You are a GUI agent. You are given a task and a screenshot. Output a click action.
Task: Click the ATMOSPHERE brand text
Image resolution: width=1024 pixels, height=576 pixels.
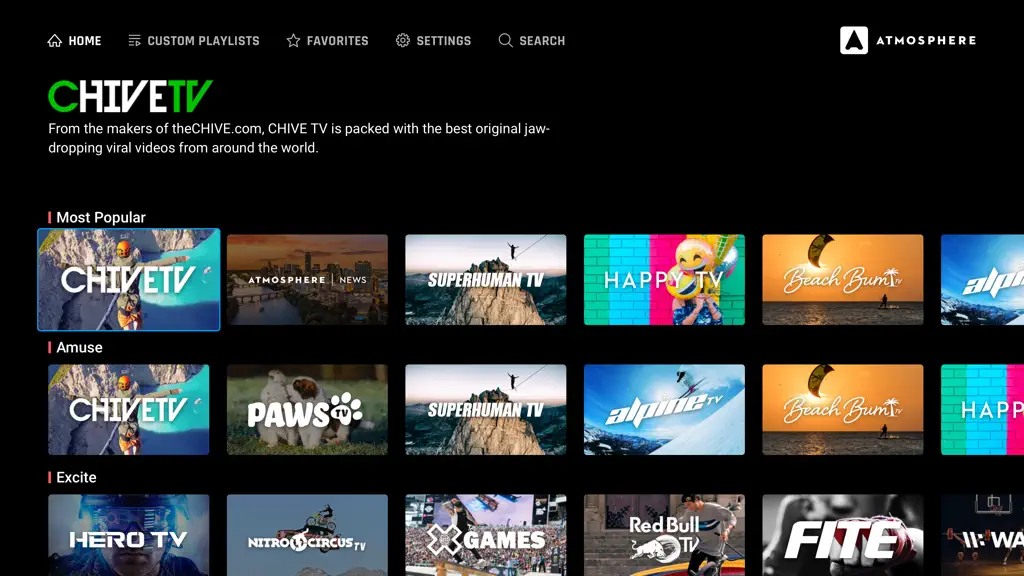pyautogui.click(x=926, y=40)
